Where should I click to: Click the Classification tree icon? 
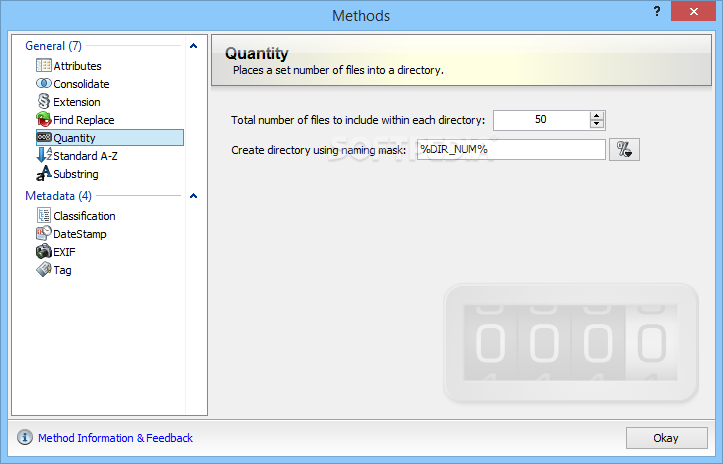(44, 215)
